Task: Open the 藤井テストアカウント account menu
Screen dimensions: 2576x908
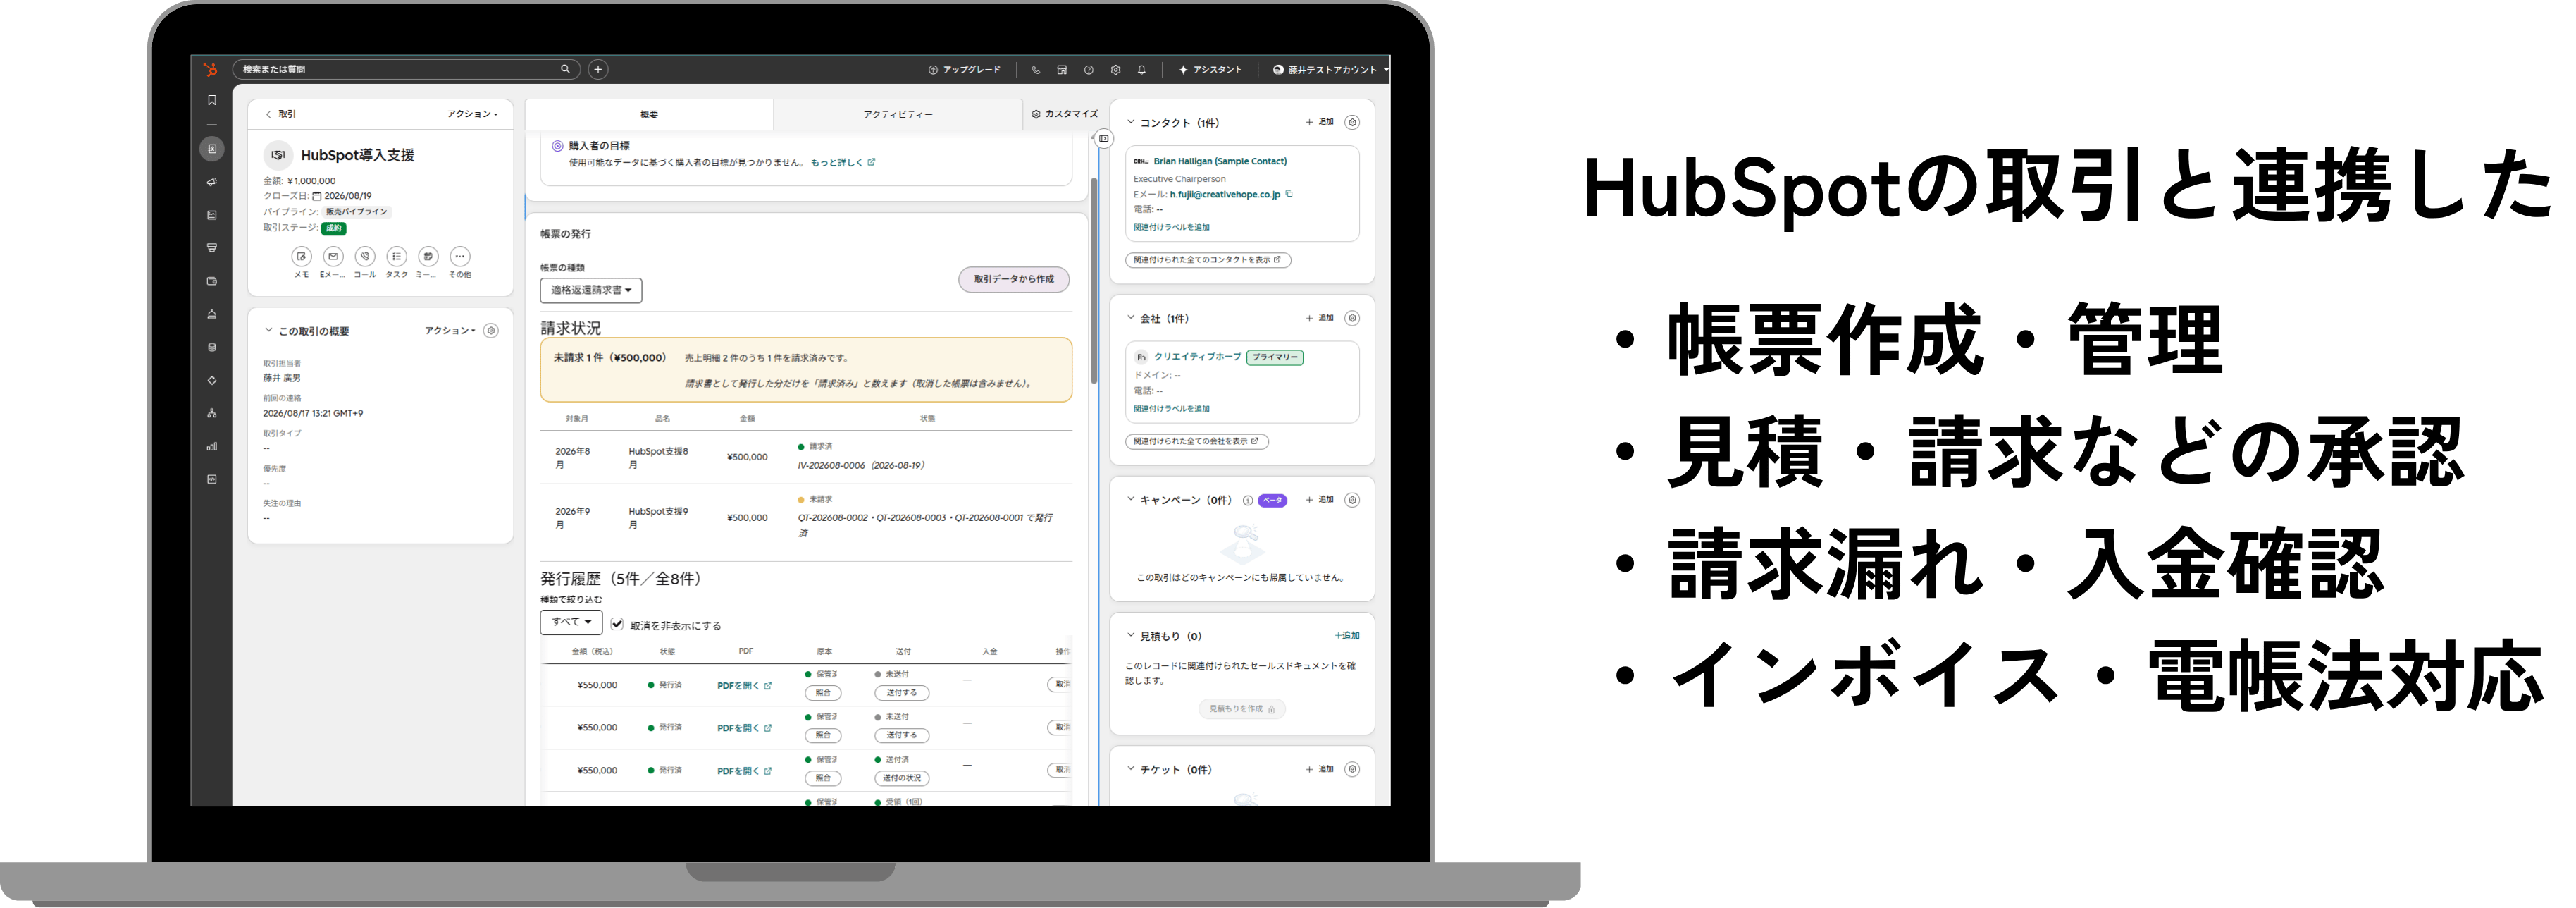Action: pyautogui.click(x=1330, y=70)
